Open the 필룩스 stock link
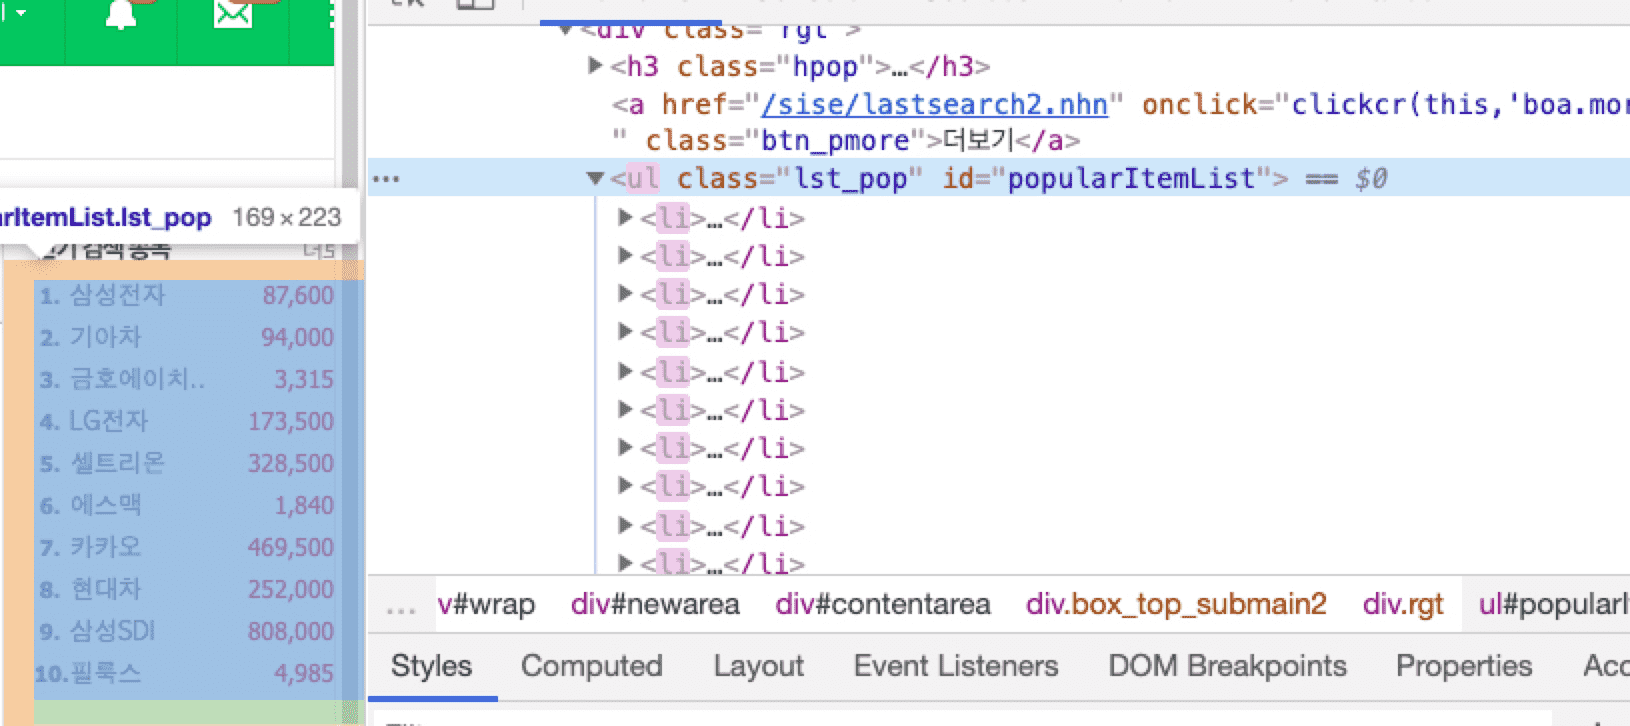 coord(106,673)
